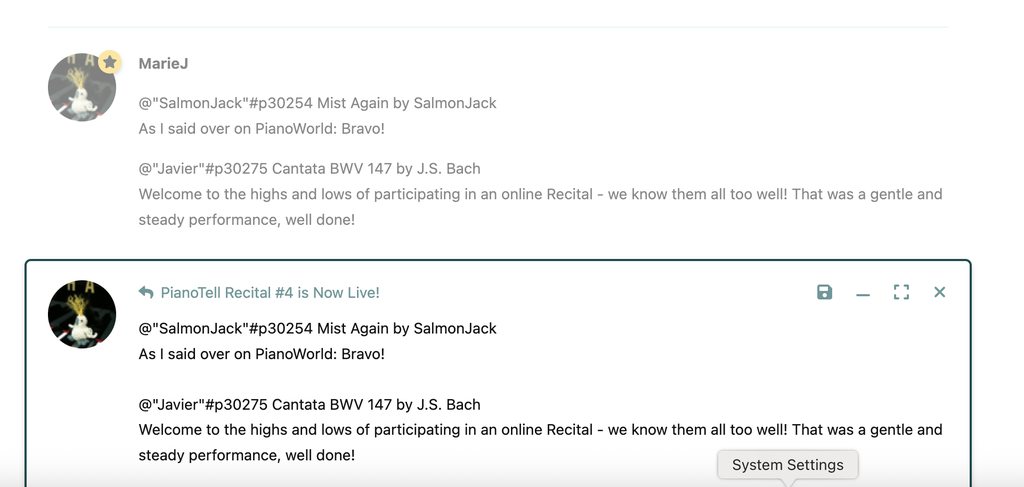Click the posted @"Javier"#p30275 Cantata BWV 147 text

coord(309,168)
